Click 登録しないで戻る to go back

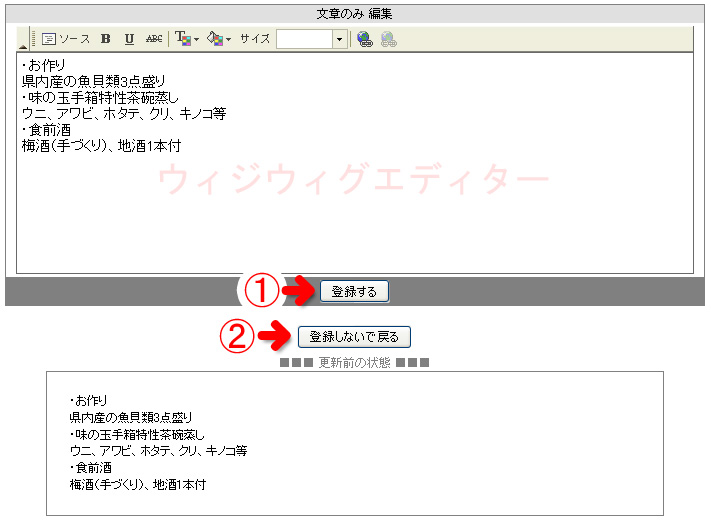tap(354, 337)
